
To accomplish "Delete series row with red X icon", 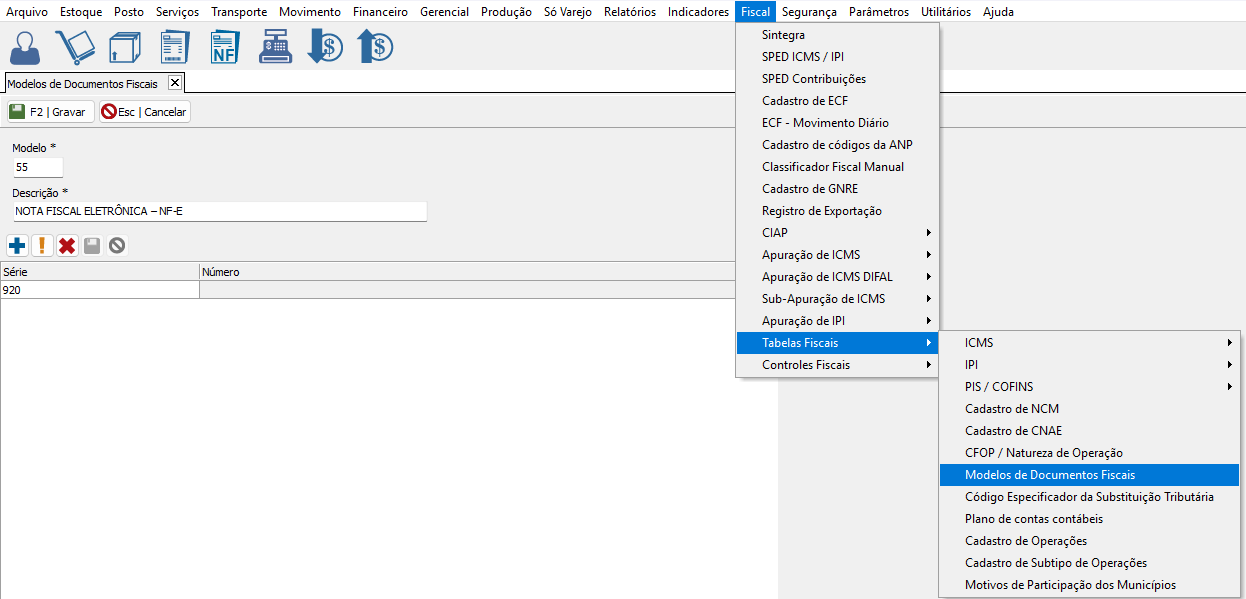I will coord(67,245).
